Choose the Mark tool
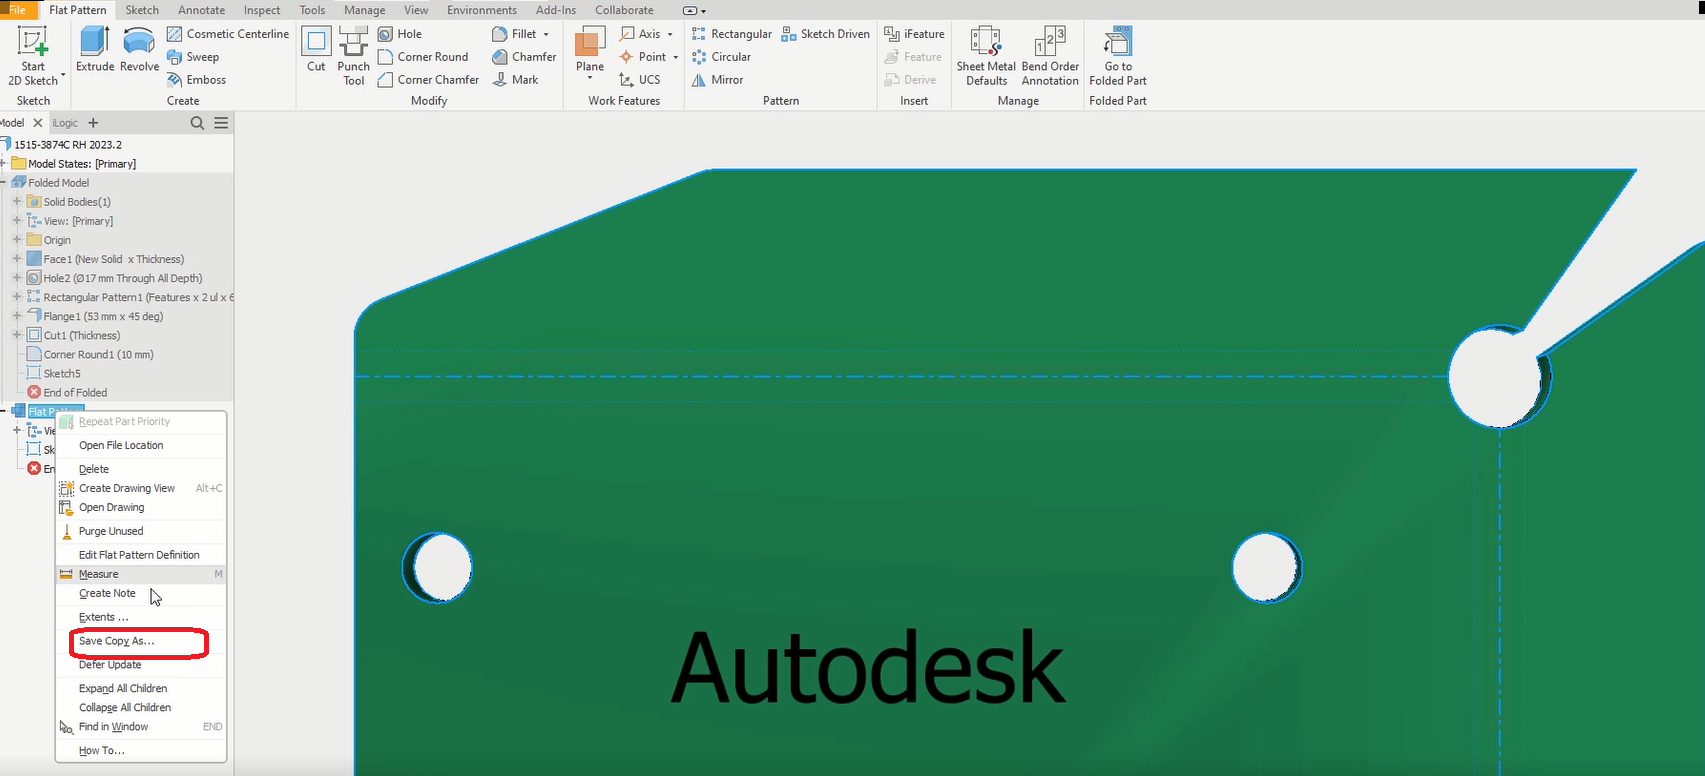Screen dimensions: 1705x776 coord(515,80)
